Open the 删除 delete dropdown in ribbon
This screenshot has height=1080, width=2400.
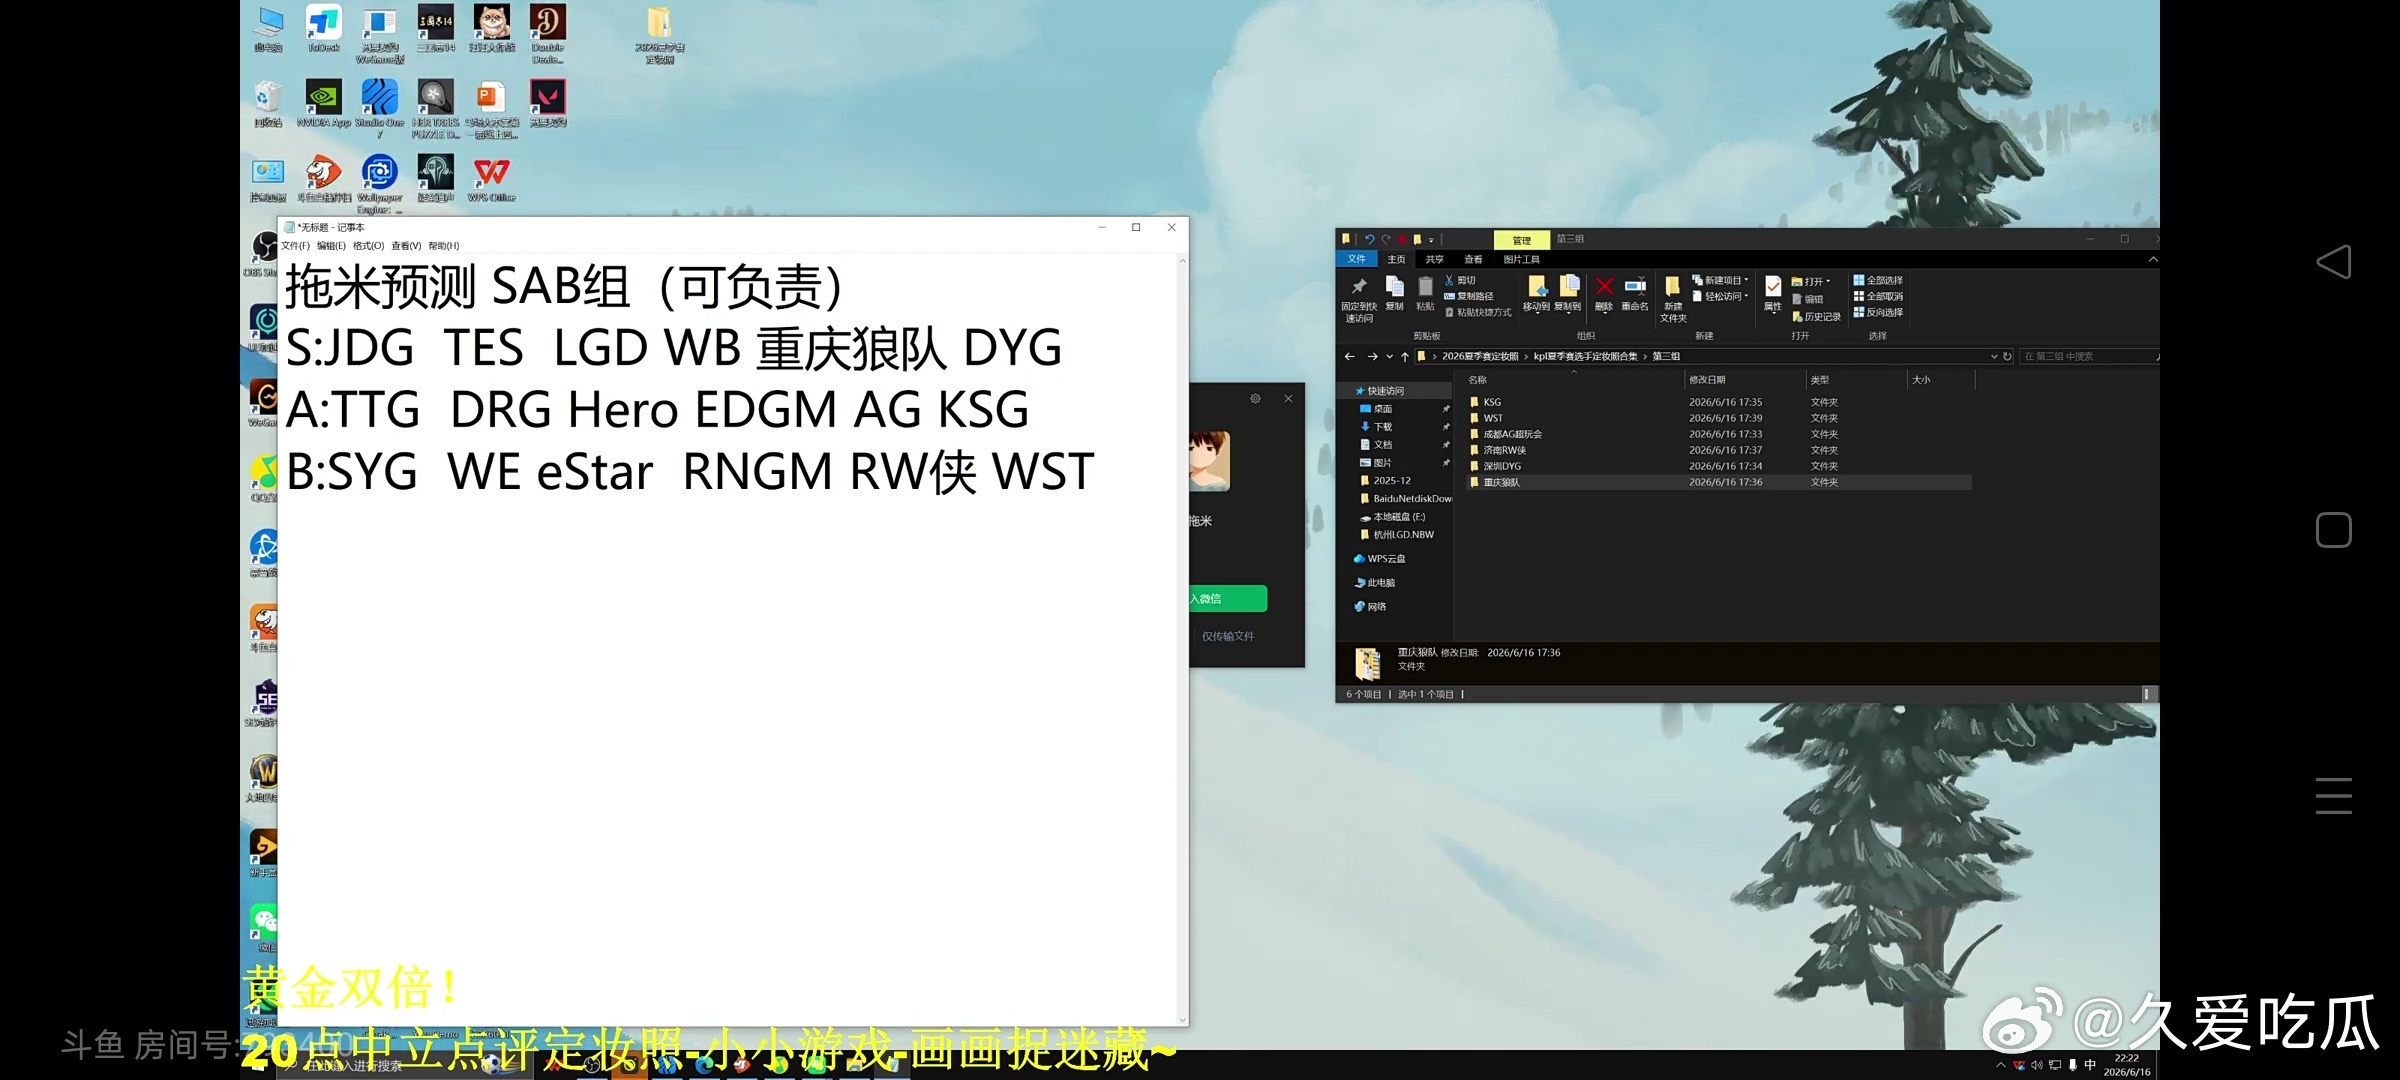point(1603,294)
